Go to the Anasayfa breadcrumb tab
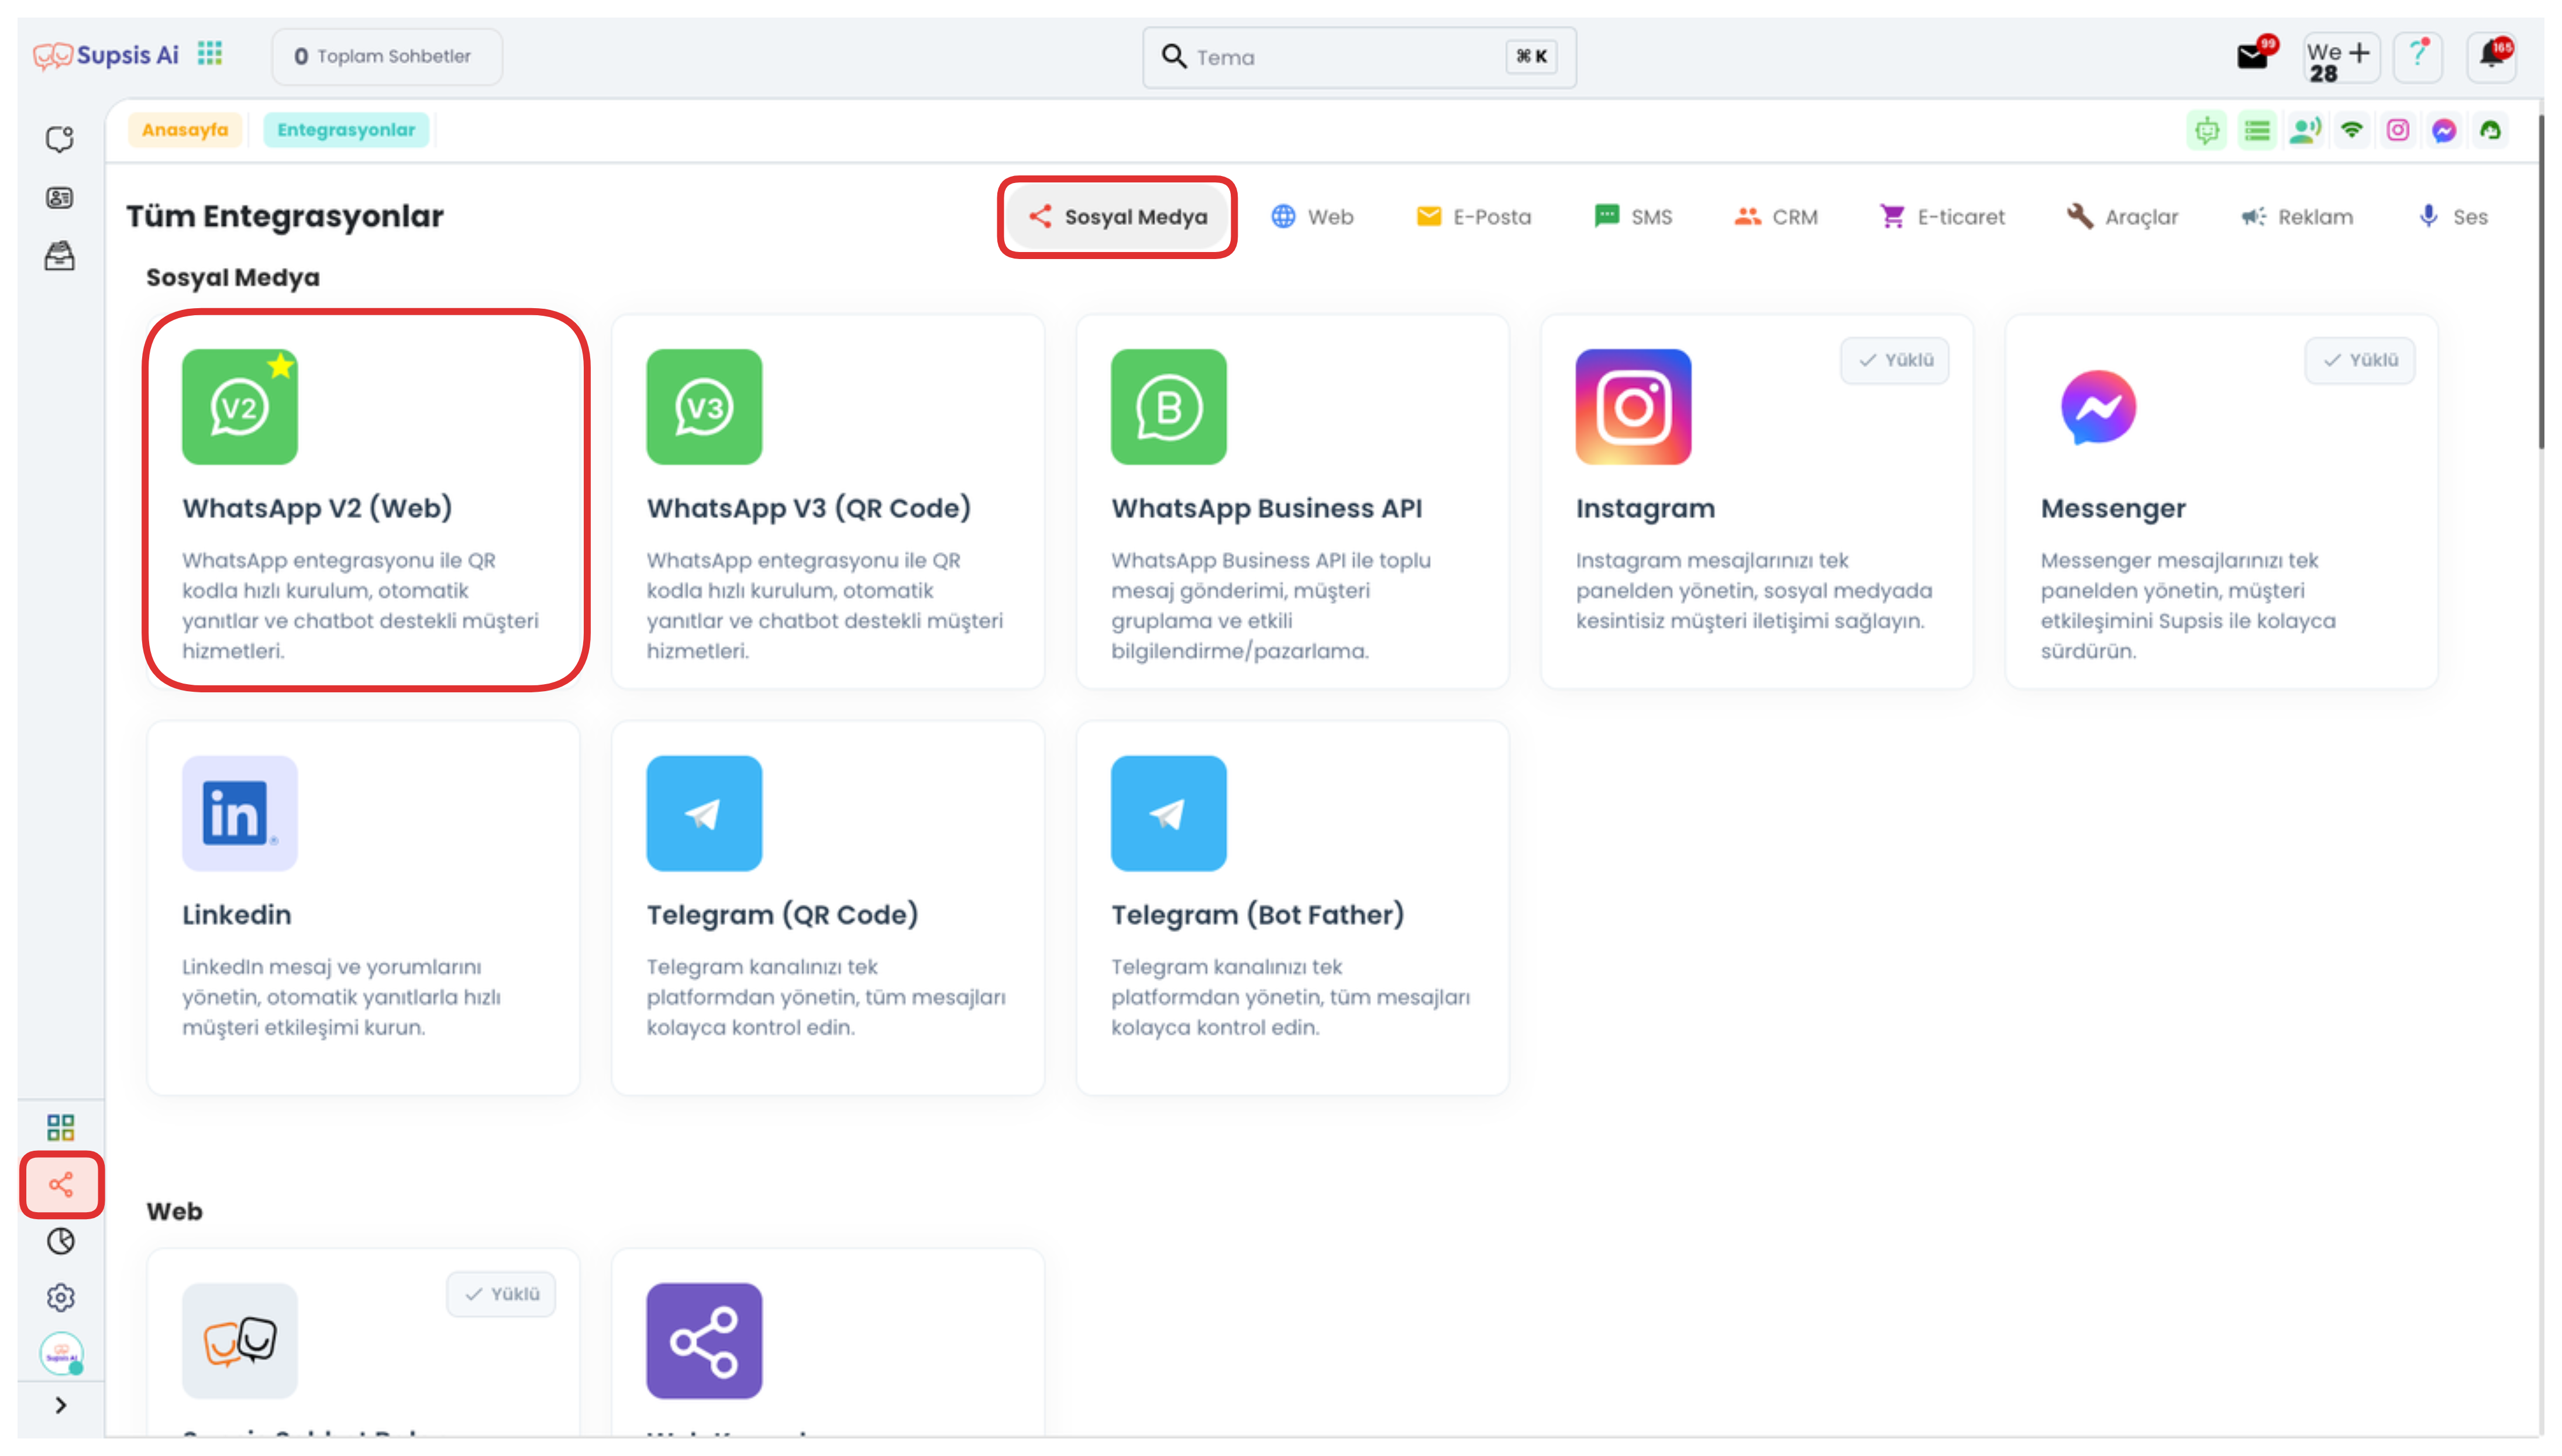 [185, 130]
